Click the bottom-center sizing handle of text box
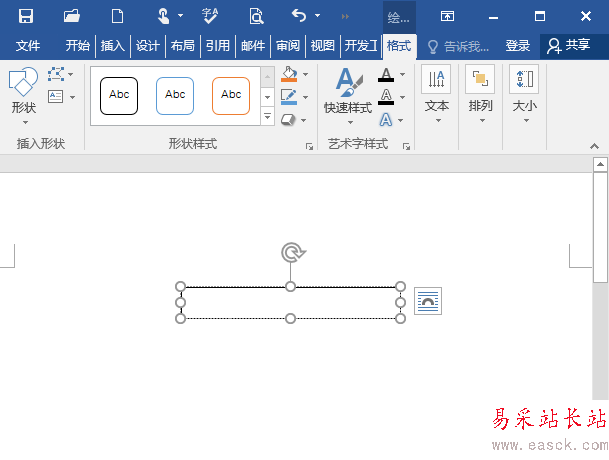Image resolution: width=609 pixels, height=460 pixels. tap(290, 319)
